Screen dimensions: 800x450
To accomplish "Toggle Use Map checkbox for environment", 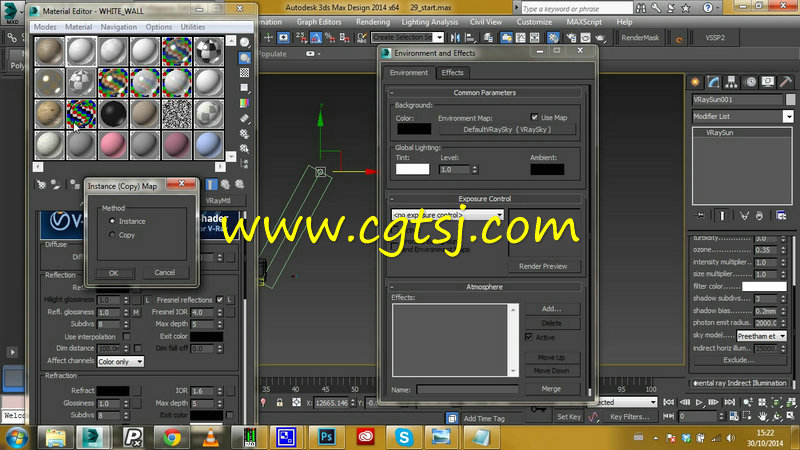I will (x=534, y=117).
